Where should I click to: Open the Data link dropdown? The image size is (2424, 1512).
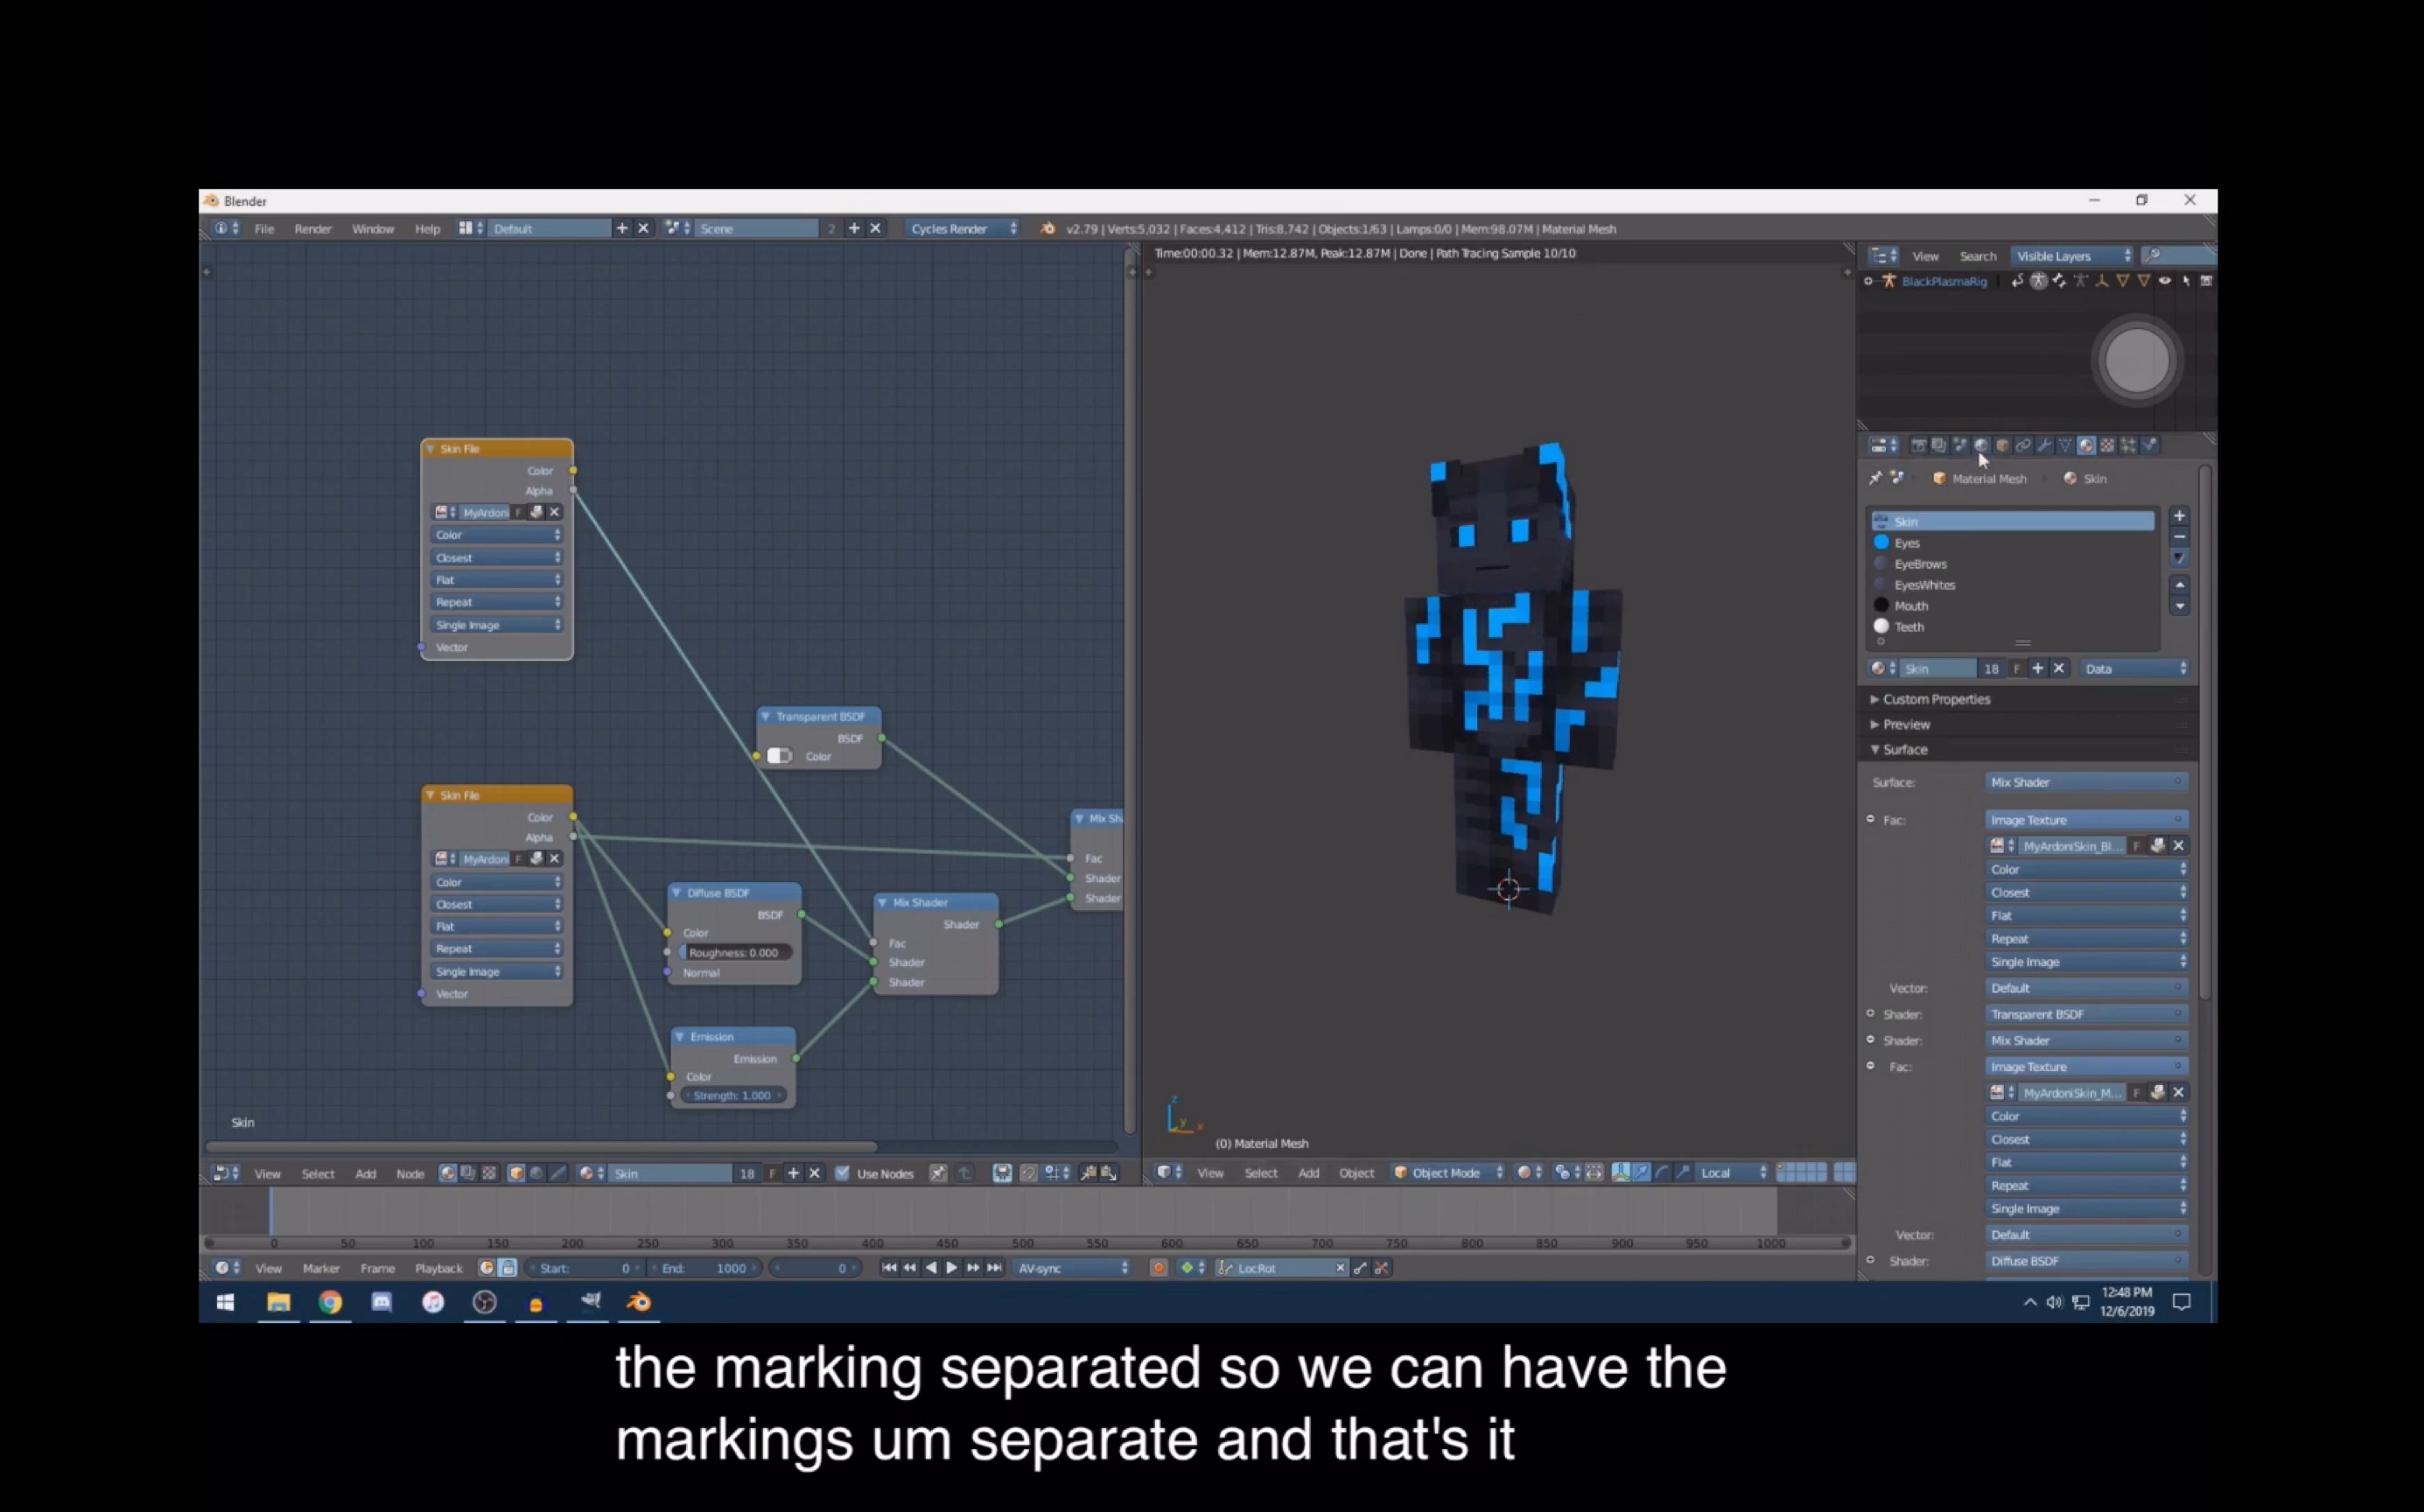[2134, 669]
